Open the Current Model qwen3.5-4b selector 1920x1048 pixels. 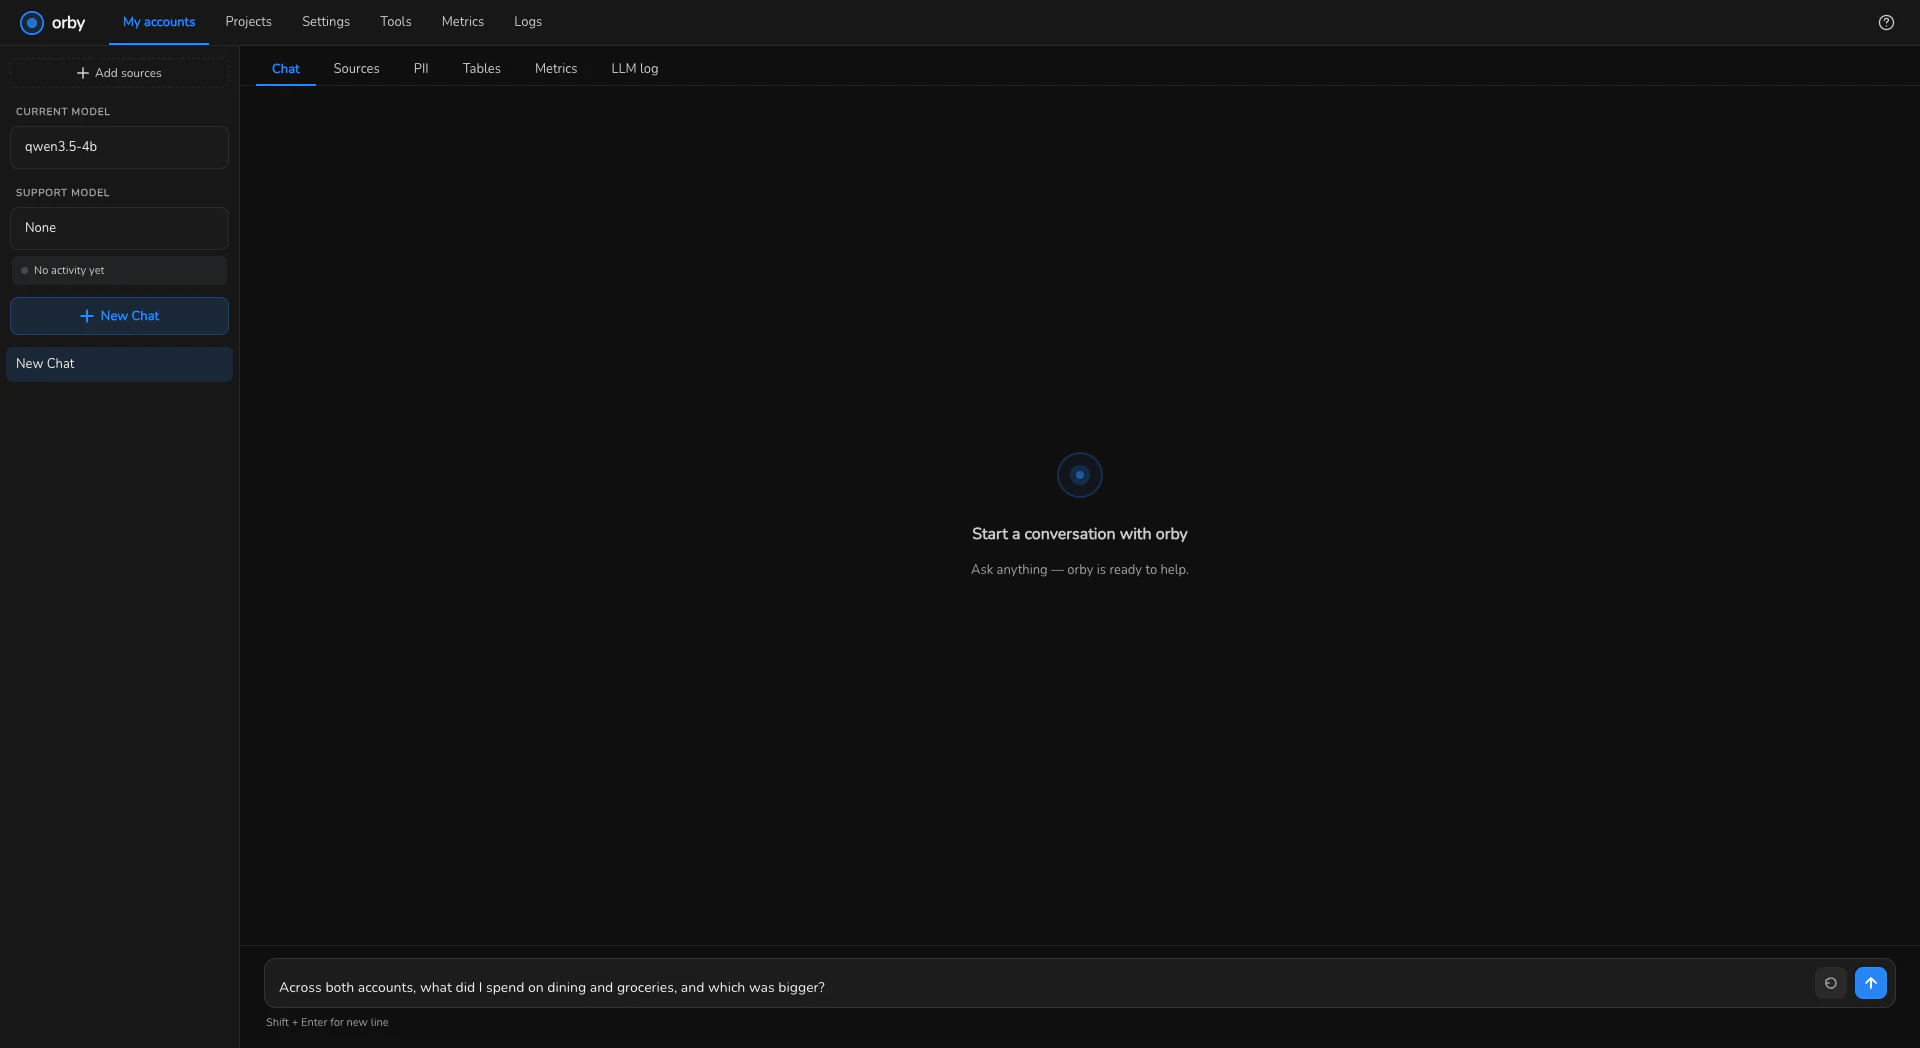[119, 147]
